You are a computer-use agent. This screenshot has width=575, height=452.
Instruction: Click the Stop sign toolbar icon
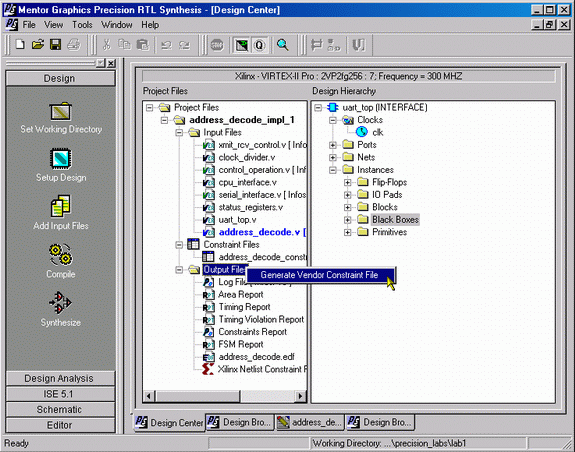coord(217,45)
